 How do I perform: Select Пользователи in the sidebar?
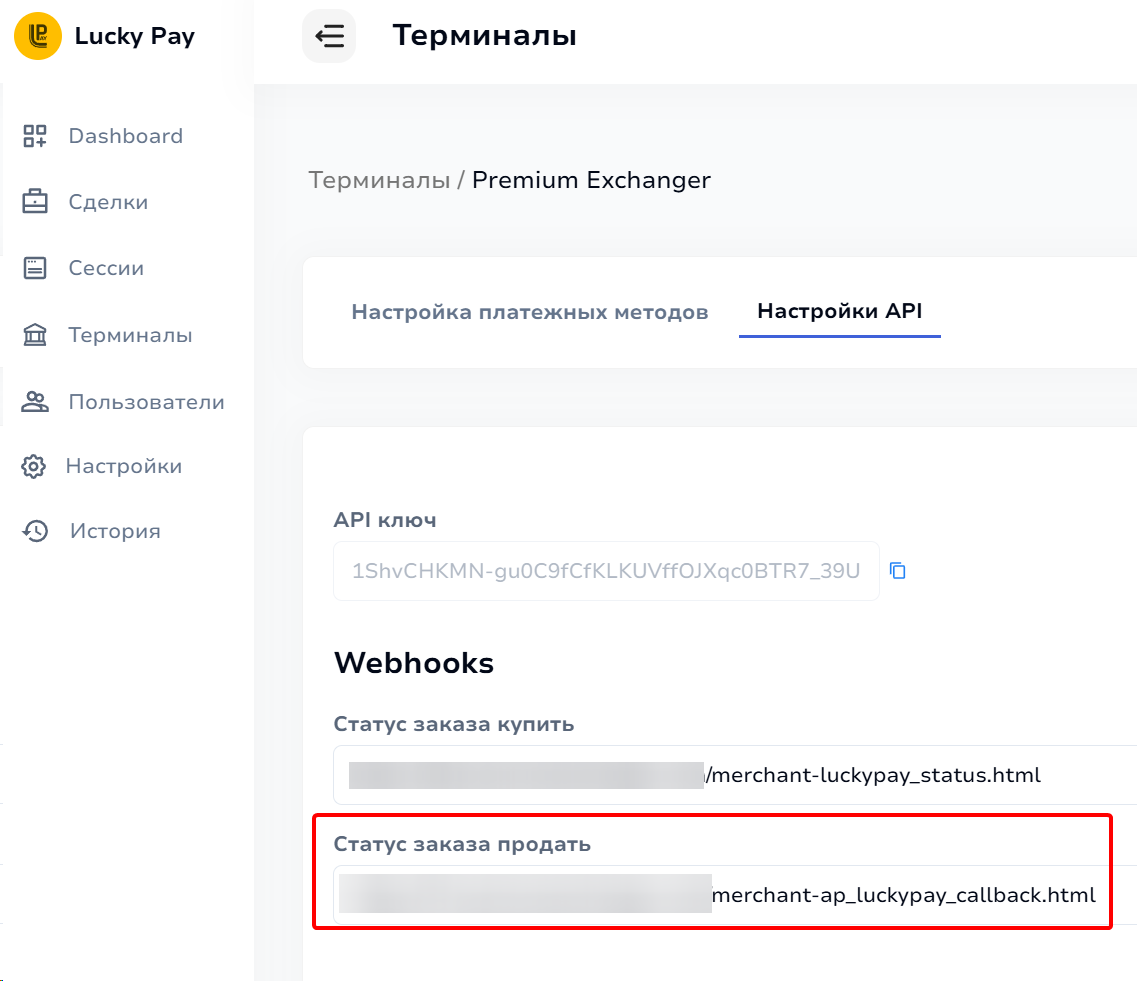pyautogui.click(x=146, y=402)
